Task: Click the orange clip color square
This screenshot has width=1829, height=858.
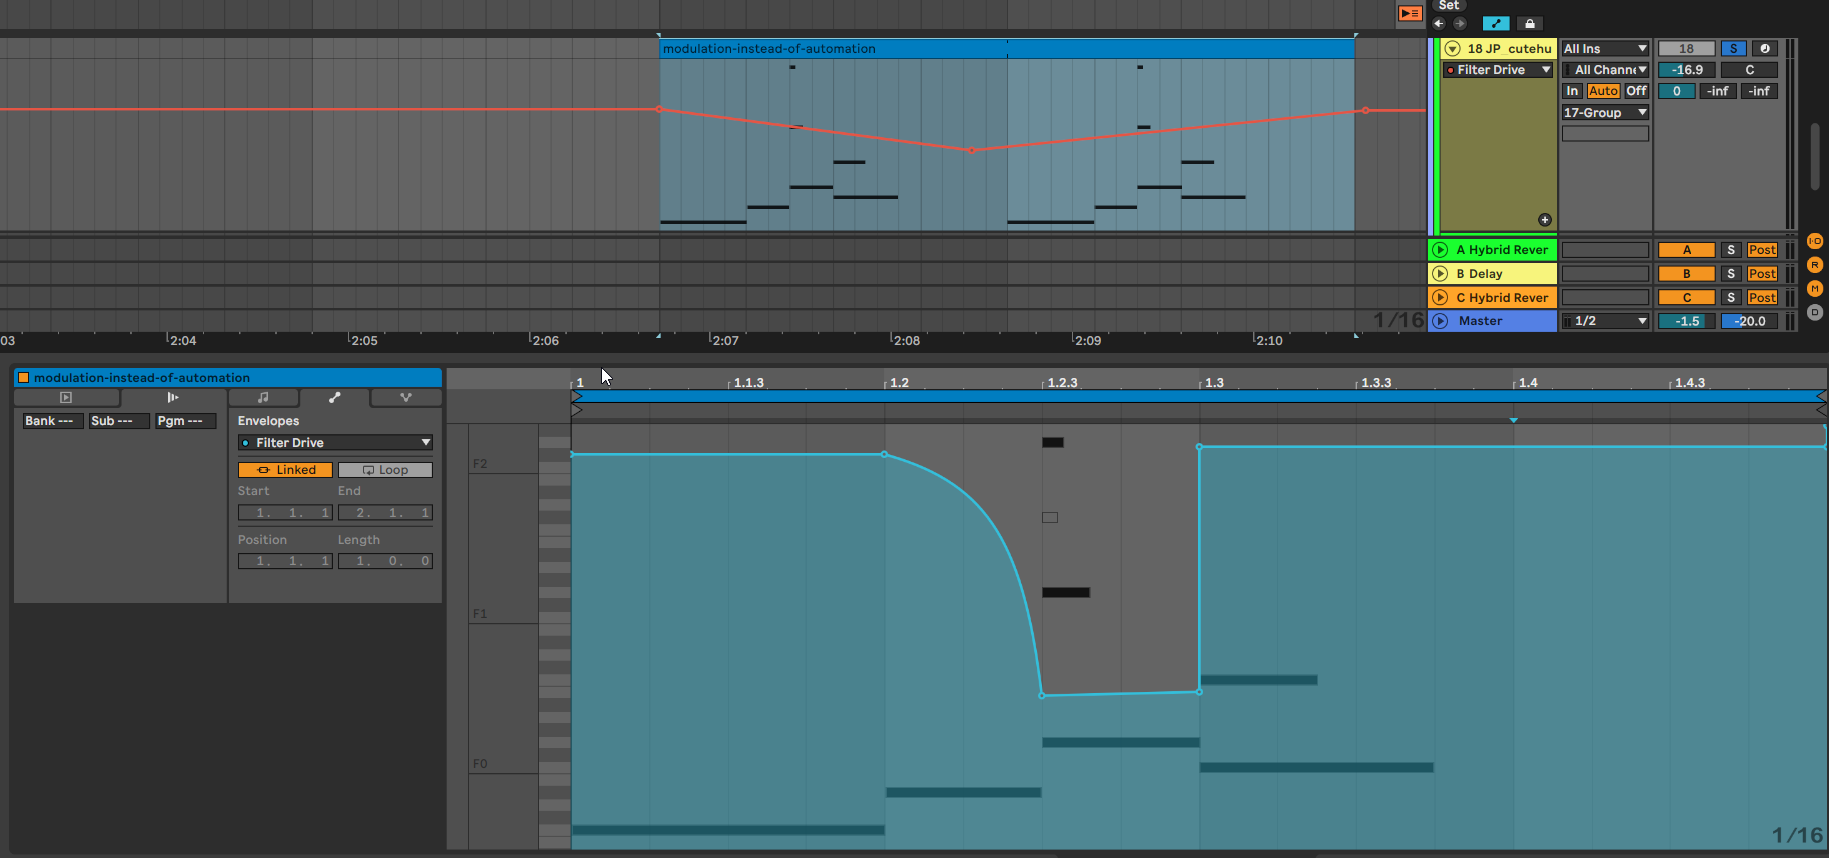Action: (23, 378)
